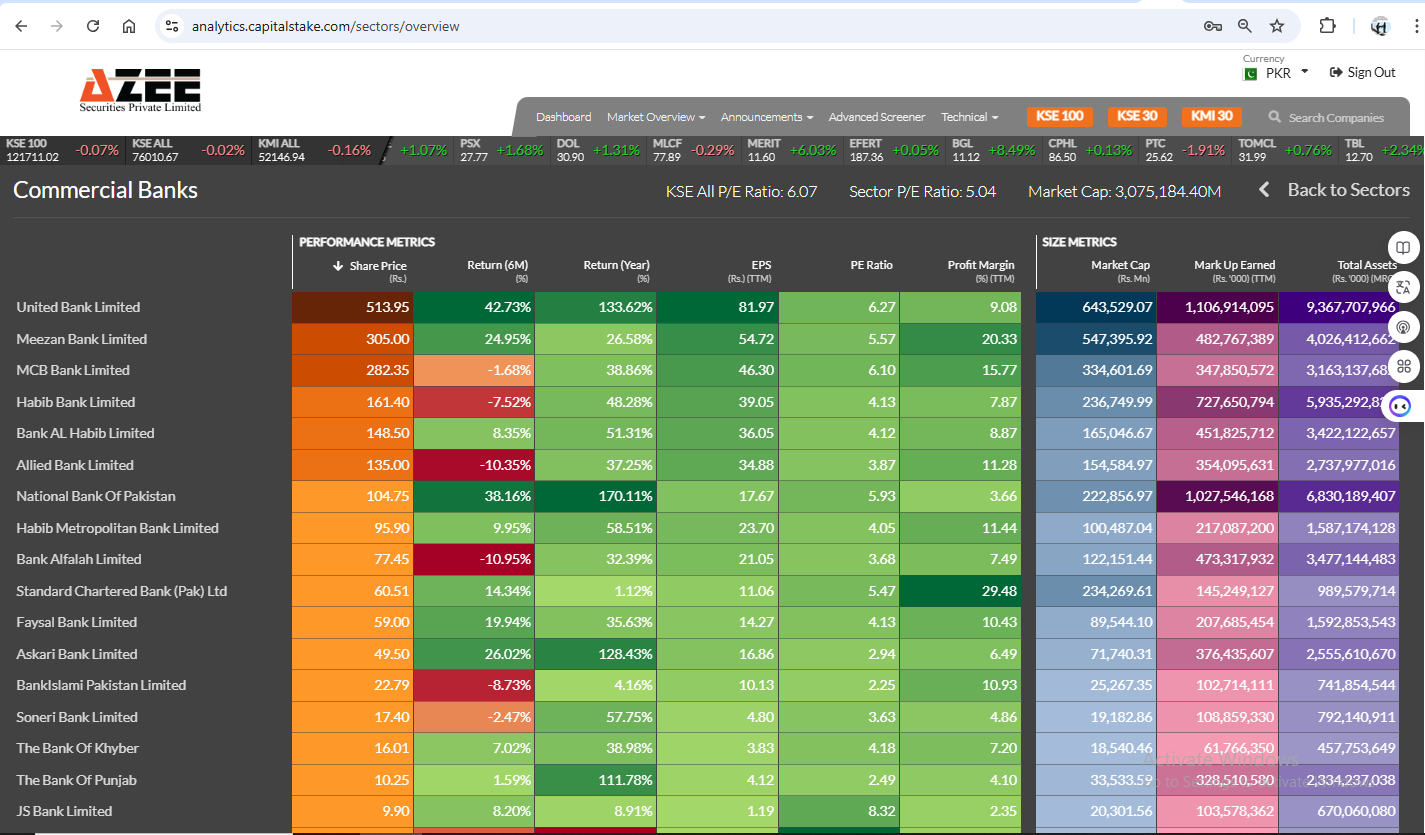This screenshot has height=835, width=1425.
Task: Click the MERIT ticker showing +6.03%
Action: pyautogui.click(x=791, y=150)
